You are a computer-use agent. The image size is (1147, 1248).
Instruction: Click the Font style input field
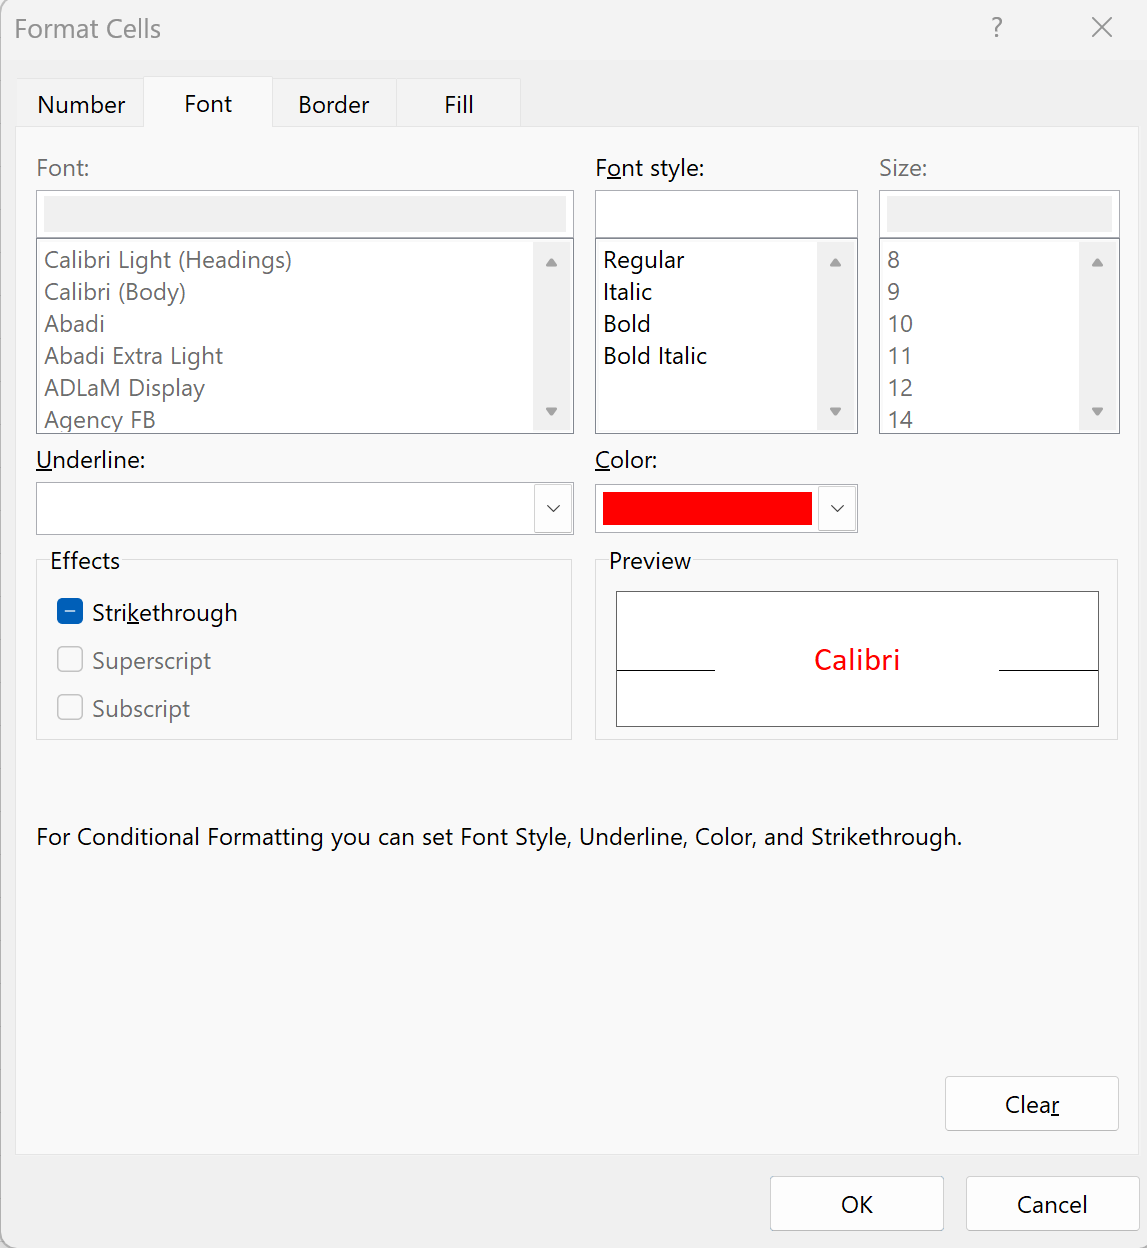[726, 214]
